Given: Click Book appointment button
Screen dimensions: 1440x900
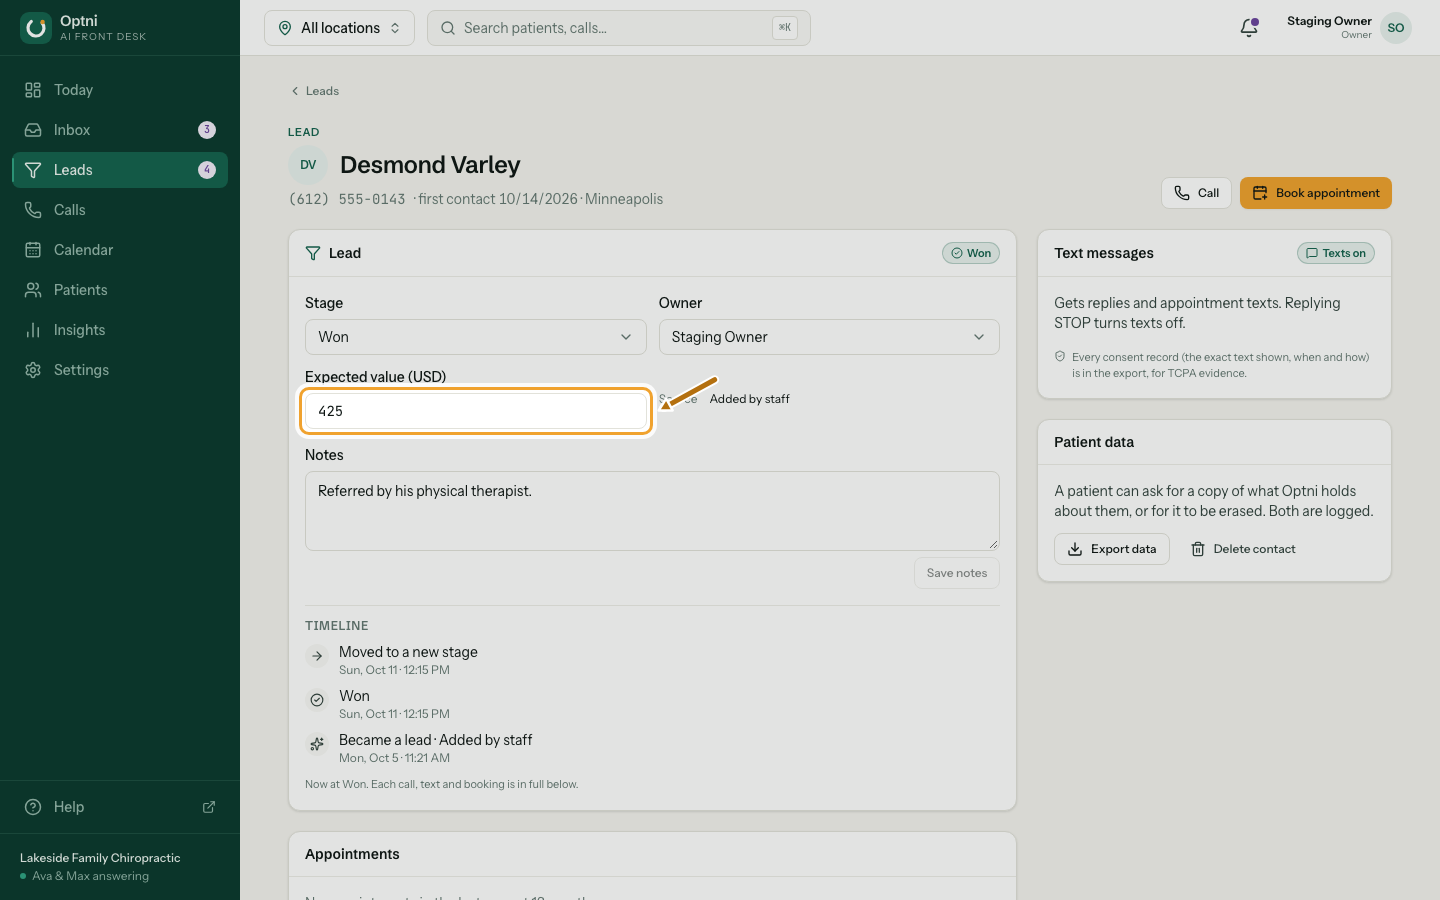Looking at the screenshot, I should [x=1316, y=193].
